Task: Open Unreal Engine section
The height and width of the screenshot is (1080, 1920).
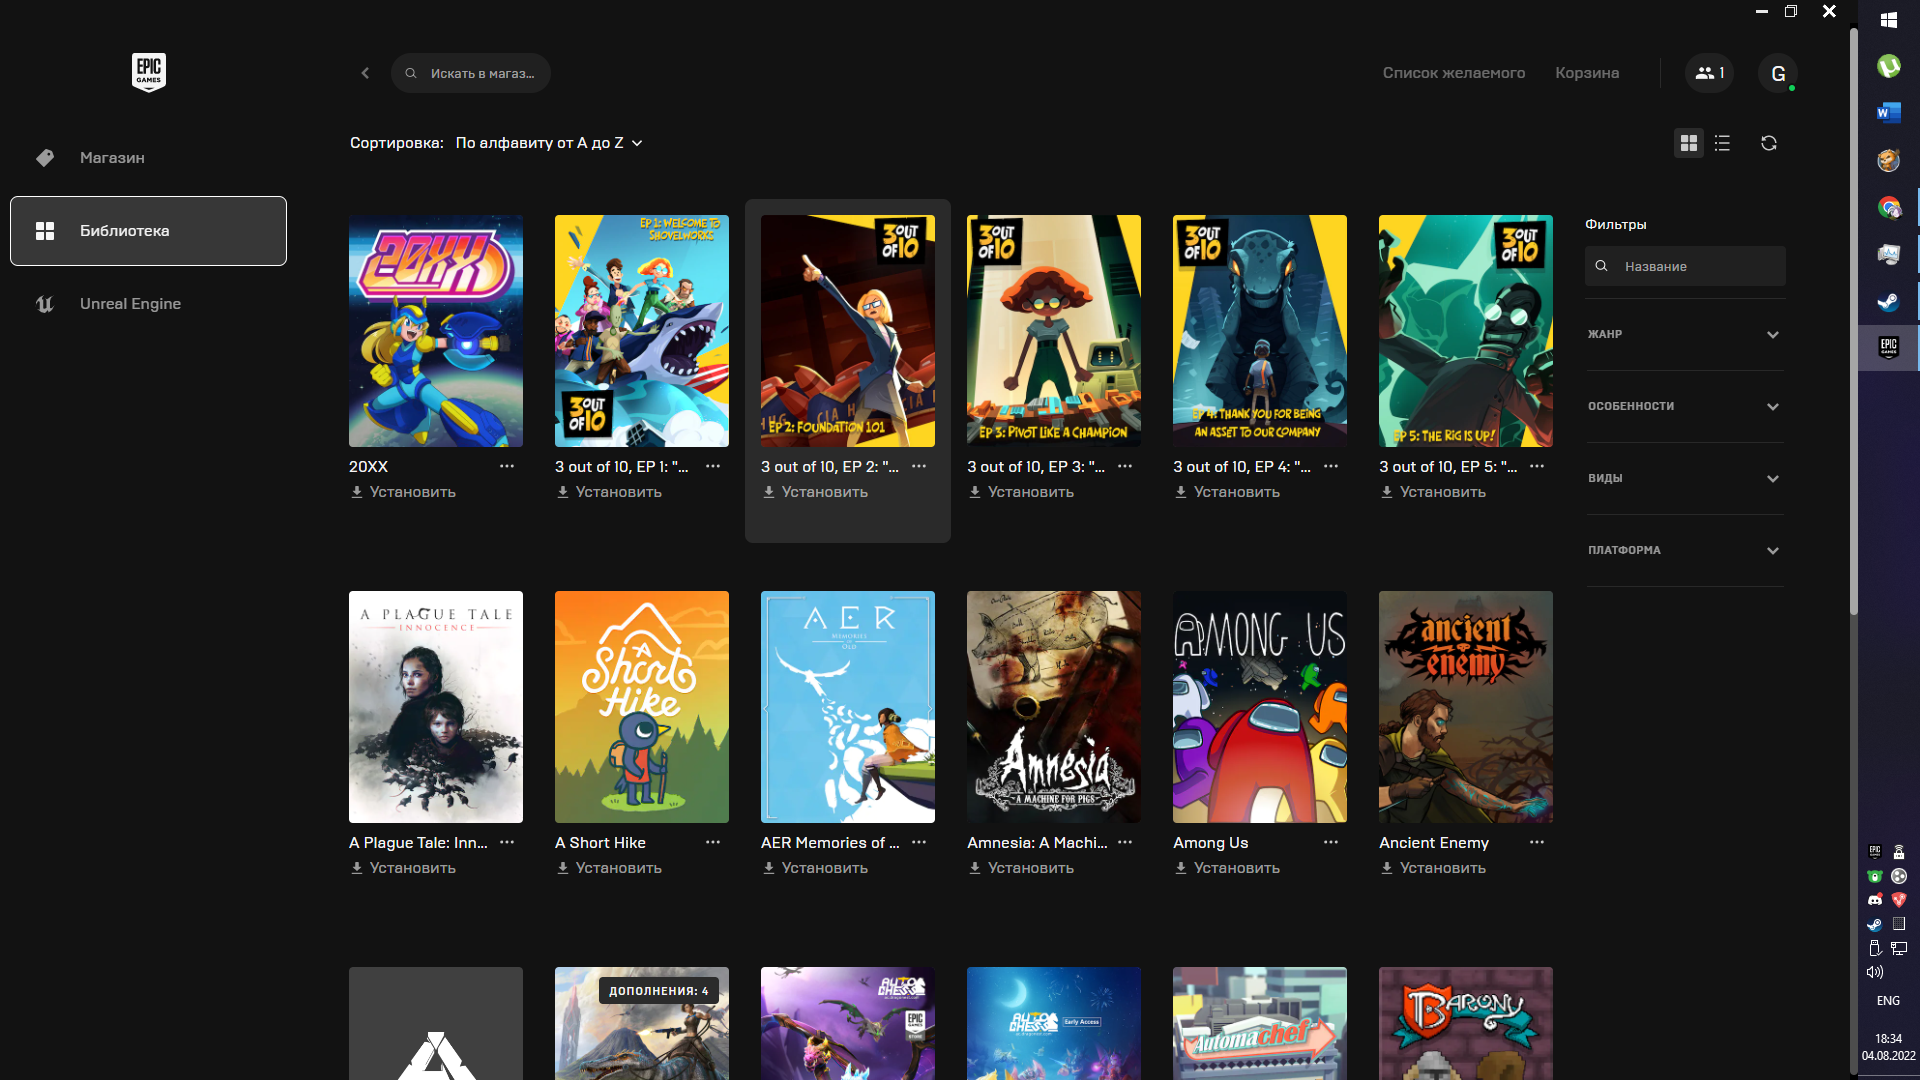Action: [148, 304]
